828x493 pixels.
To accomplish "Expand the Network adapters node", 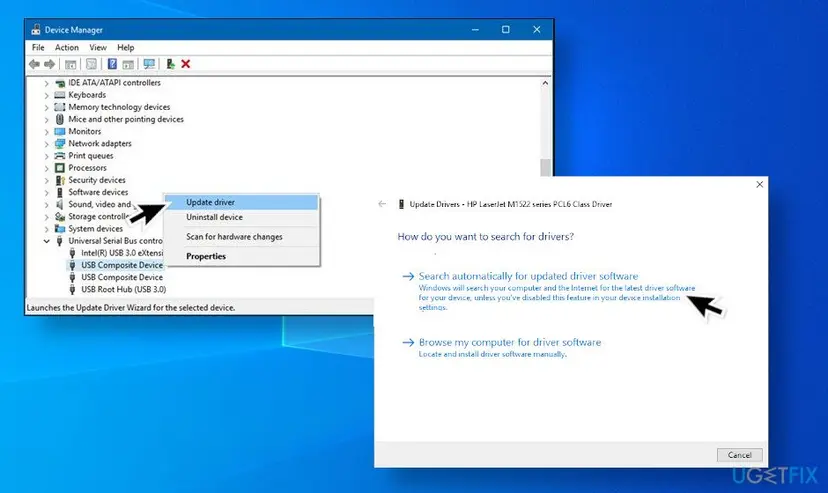I will [x=46, y=144].
